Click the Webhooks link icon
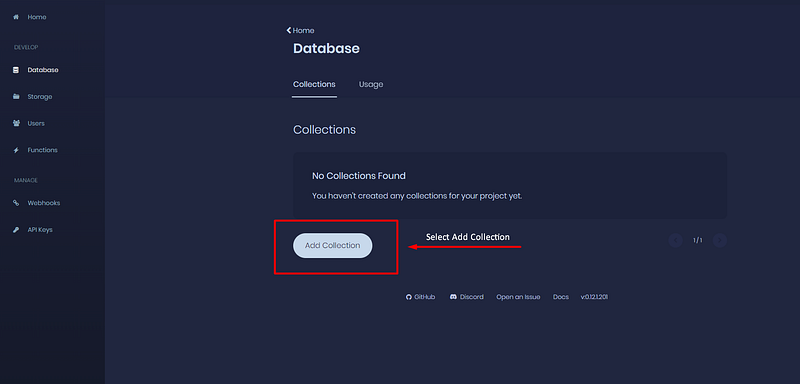 click(16, 203)
